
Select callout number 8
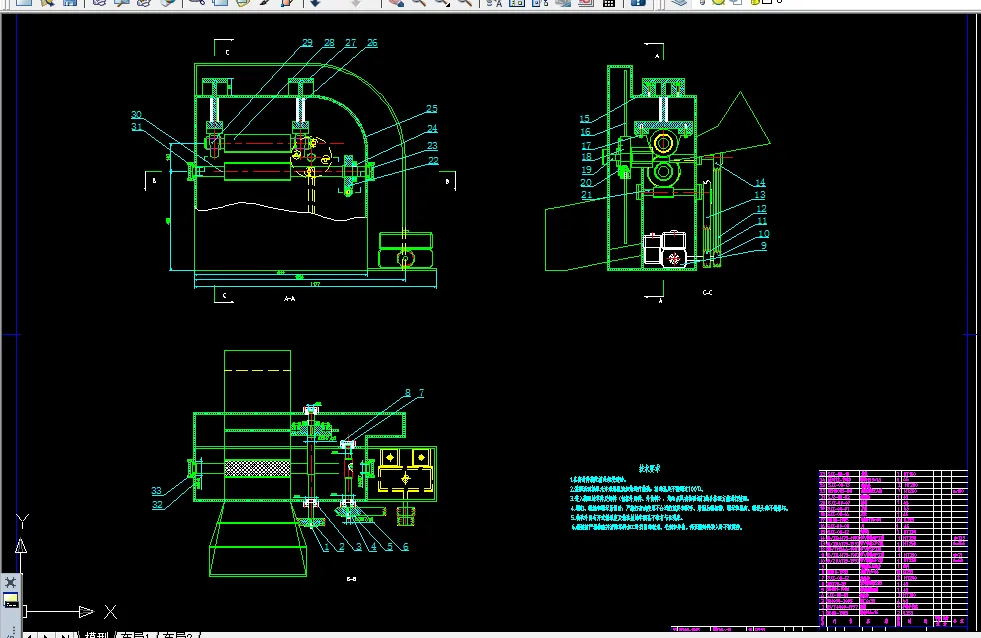click(407, 393)
